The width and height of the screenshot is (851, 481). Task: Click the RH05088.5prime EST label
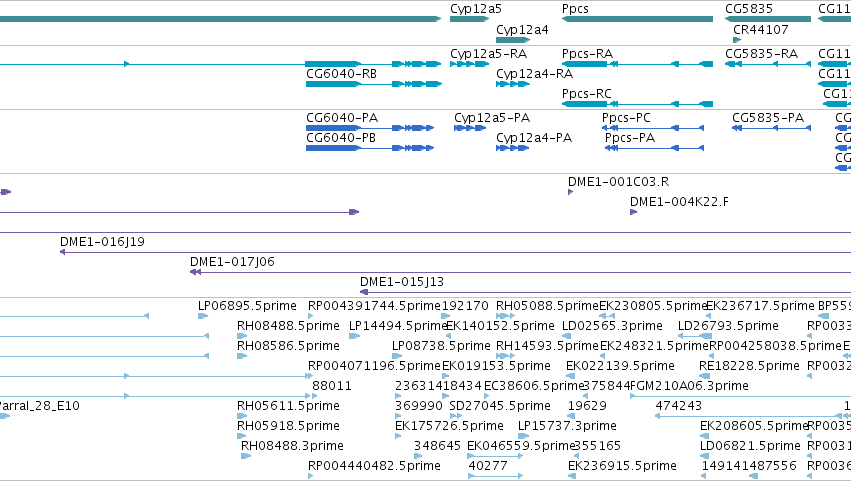pos(547,306)
